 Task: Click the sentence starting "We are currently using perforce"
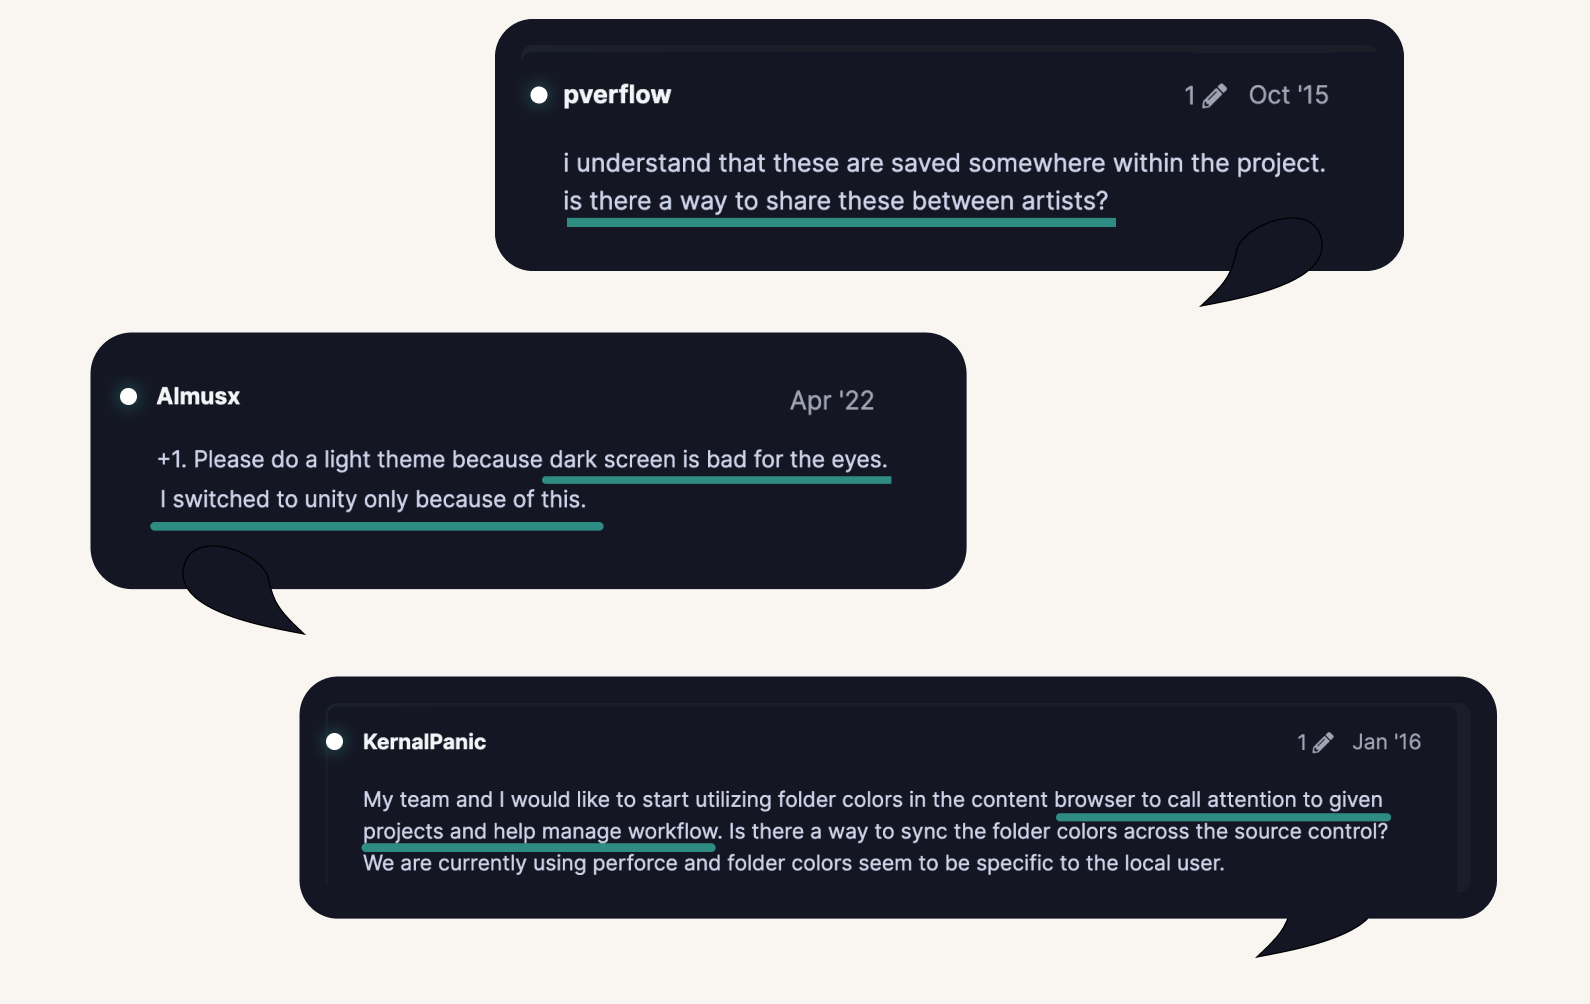pyautogui.click(x=793, y=863)
